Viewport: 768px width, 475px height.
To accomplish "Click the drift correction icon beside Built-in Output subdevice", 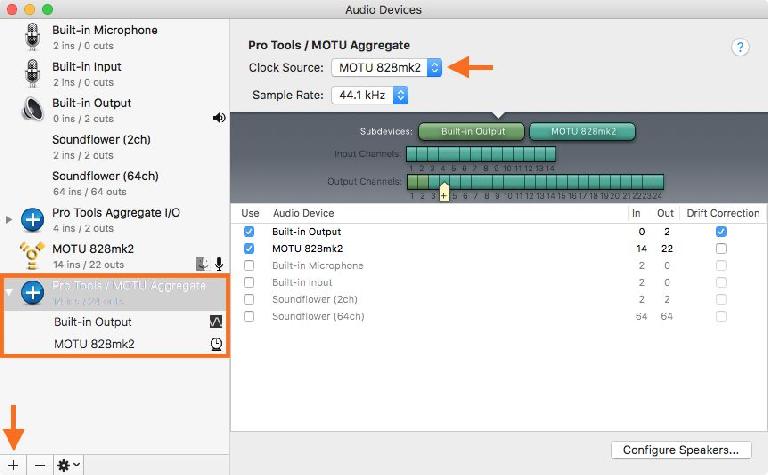I will (216, 322).
